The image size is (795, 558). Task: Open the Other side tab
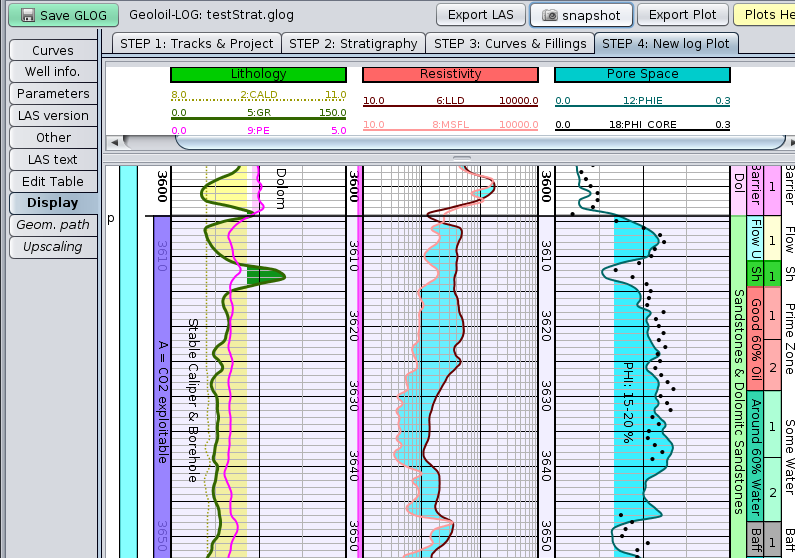pos(53,137)
